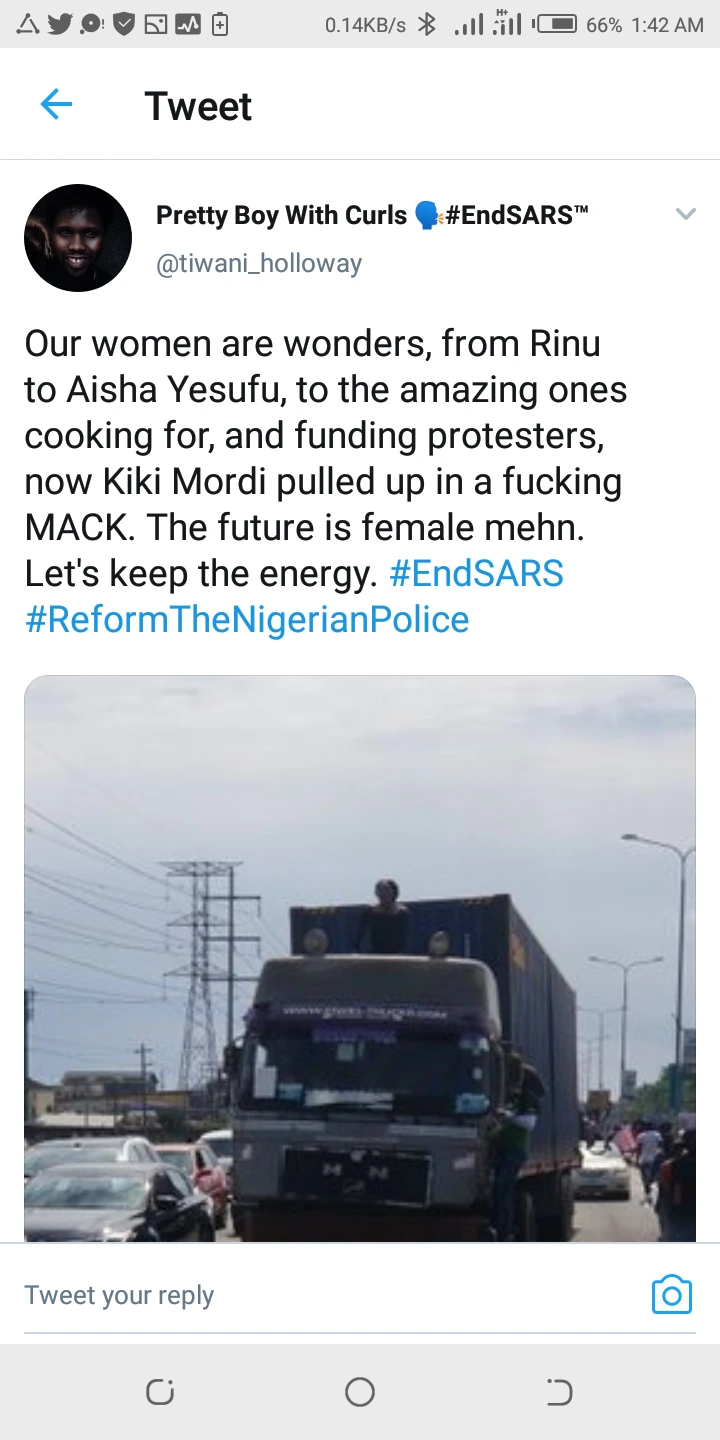Tap the signal strength bars icon

click(467, 24)
